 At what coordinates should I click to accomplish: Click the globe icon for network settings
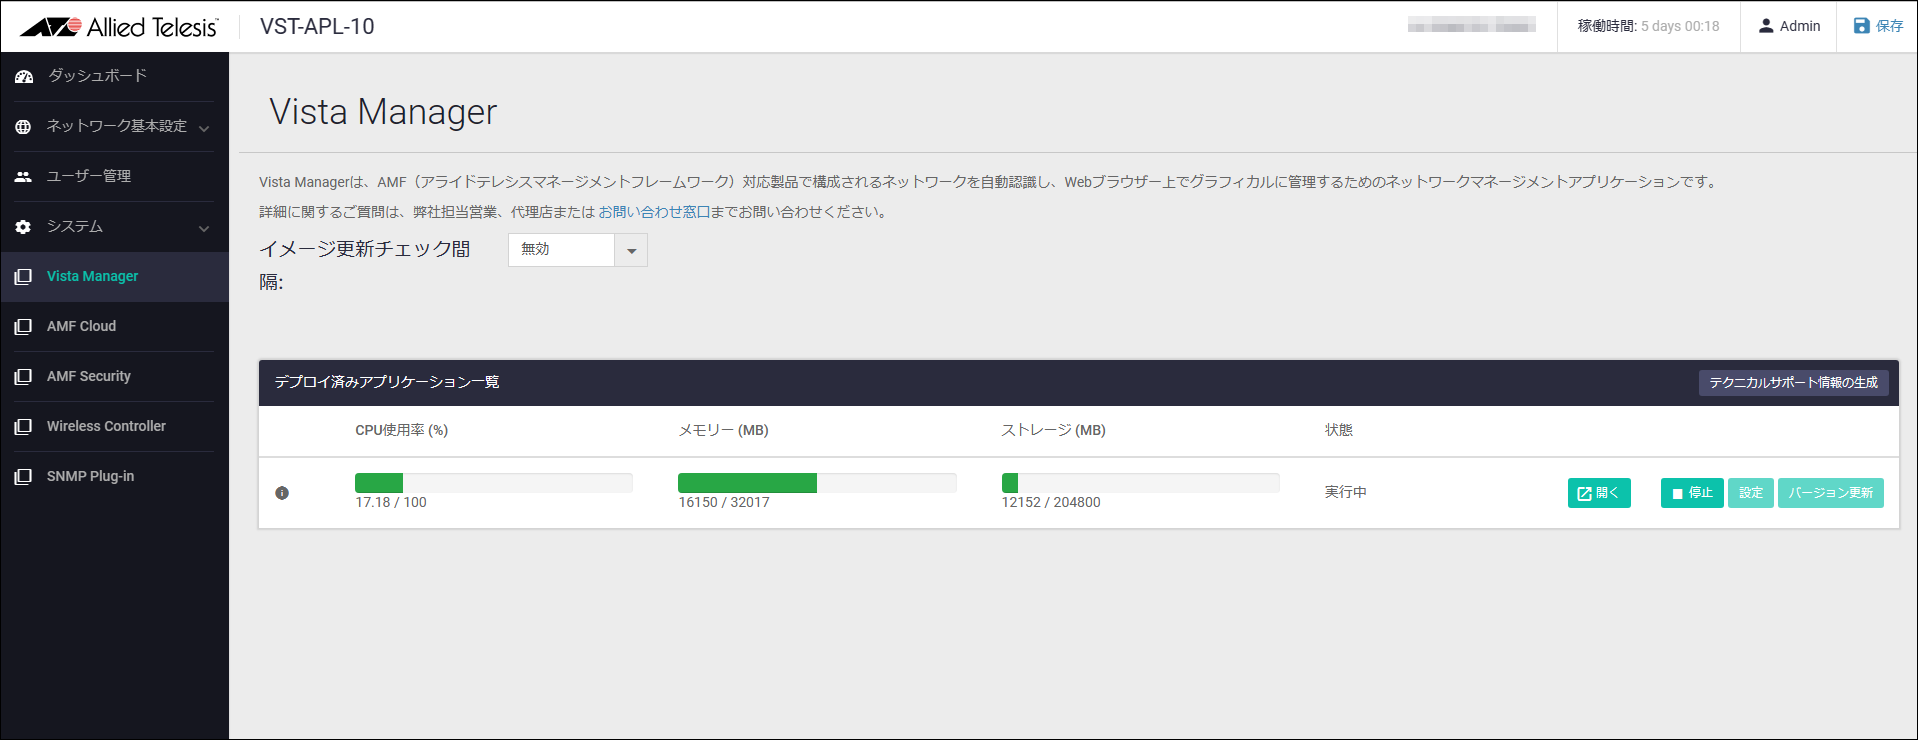point(23,127)
